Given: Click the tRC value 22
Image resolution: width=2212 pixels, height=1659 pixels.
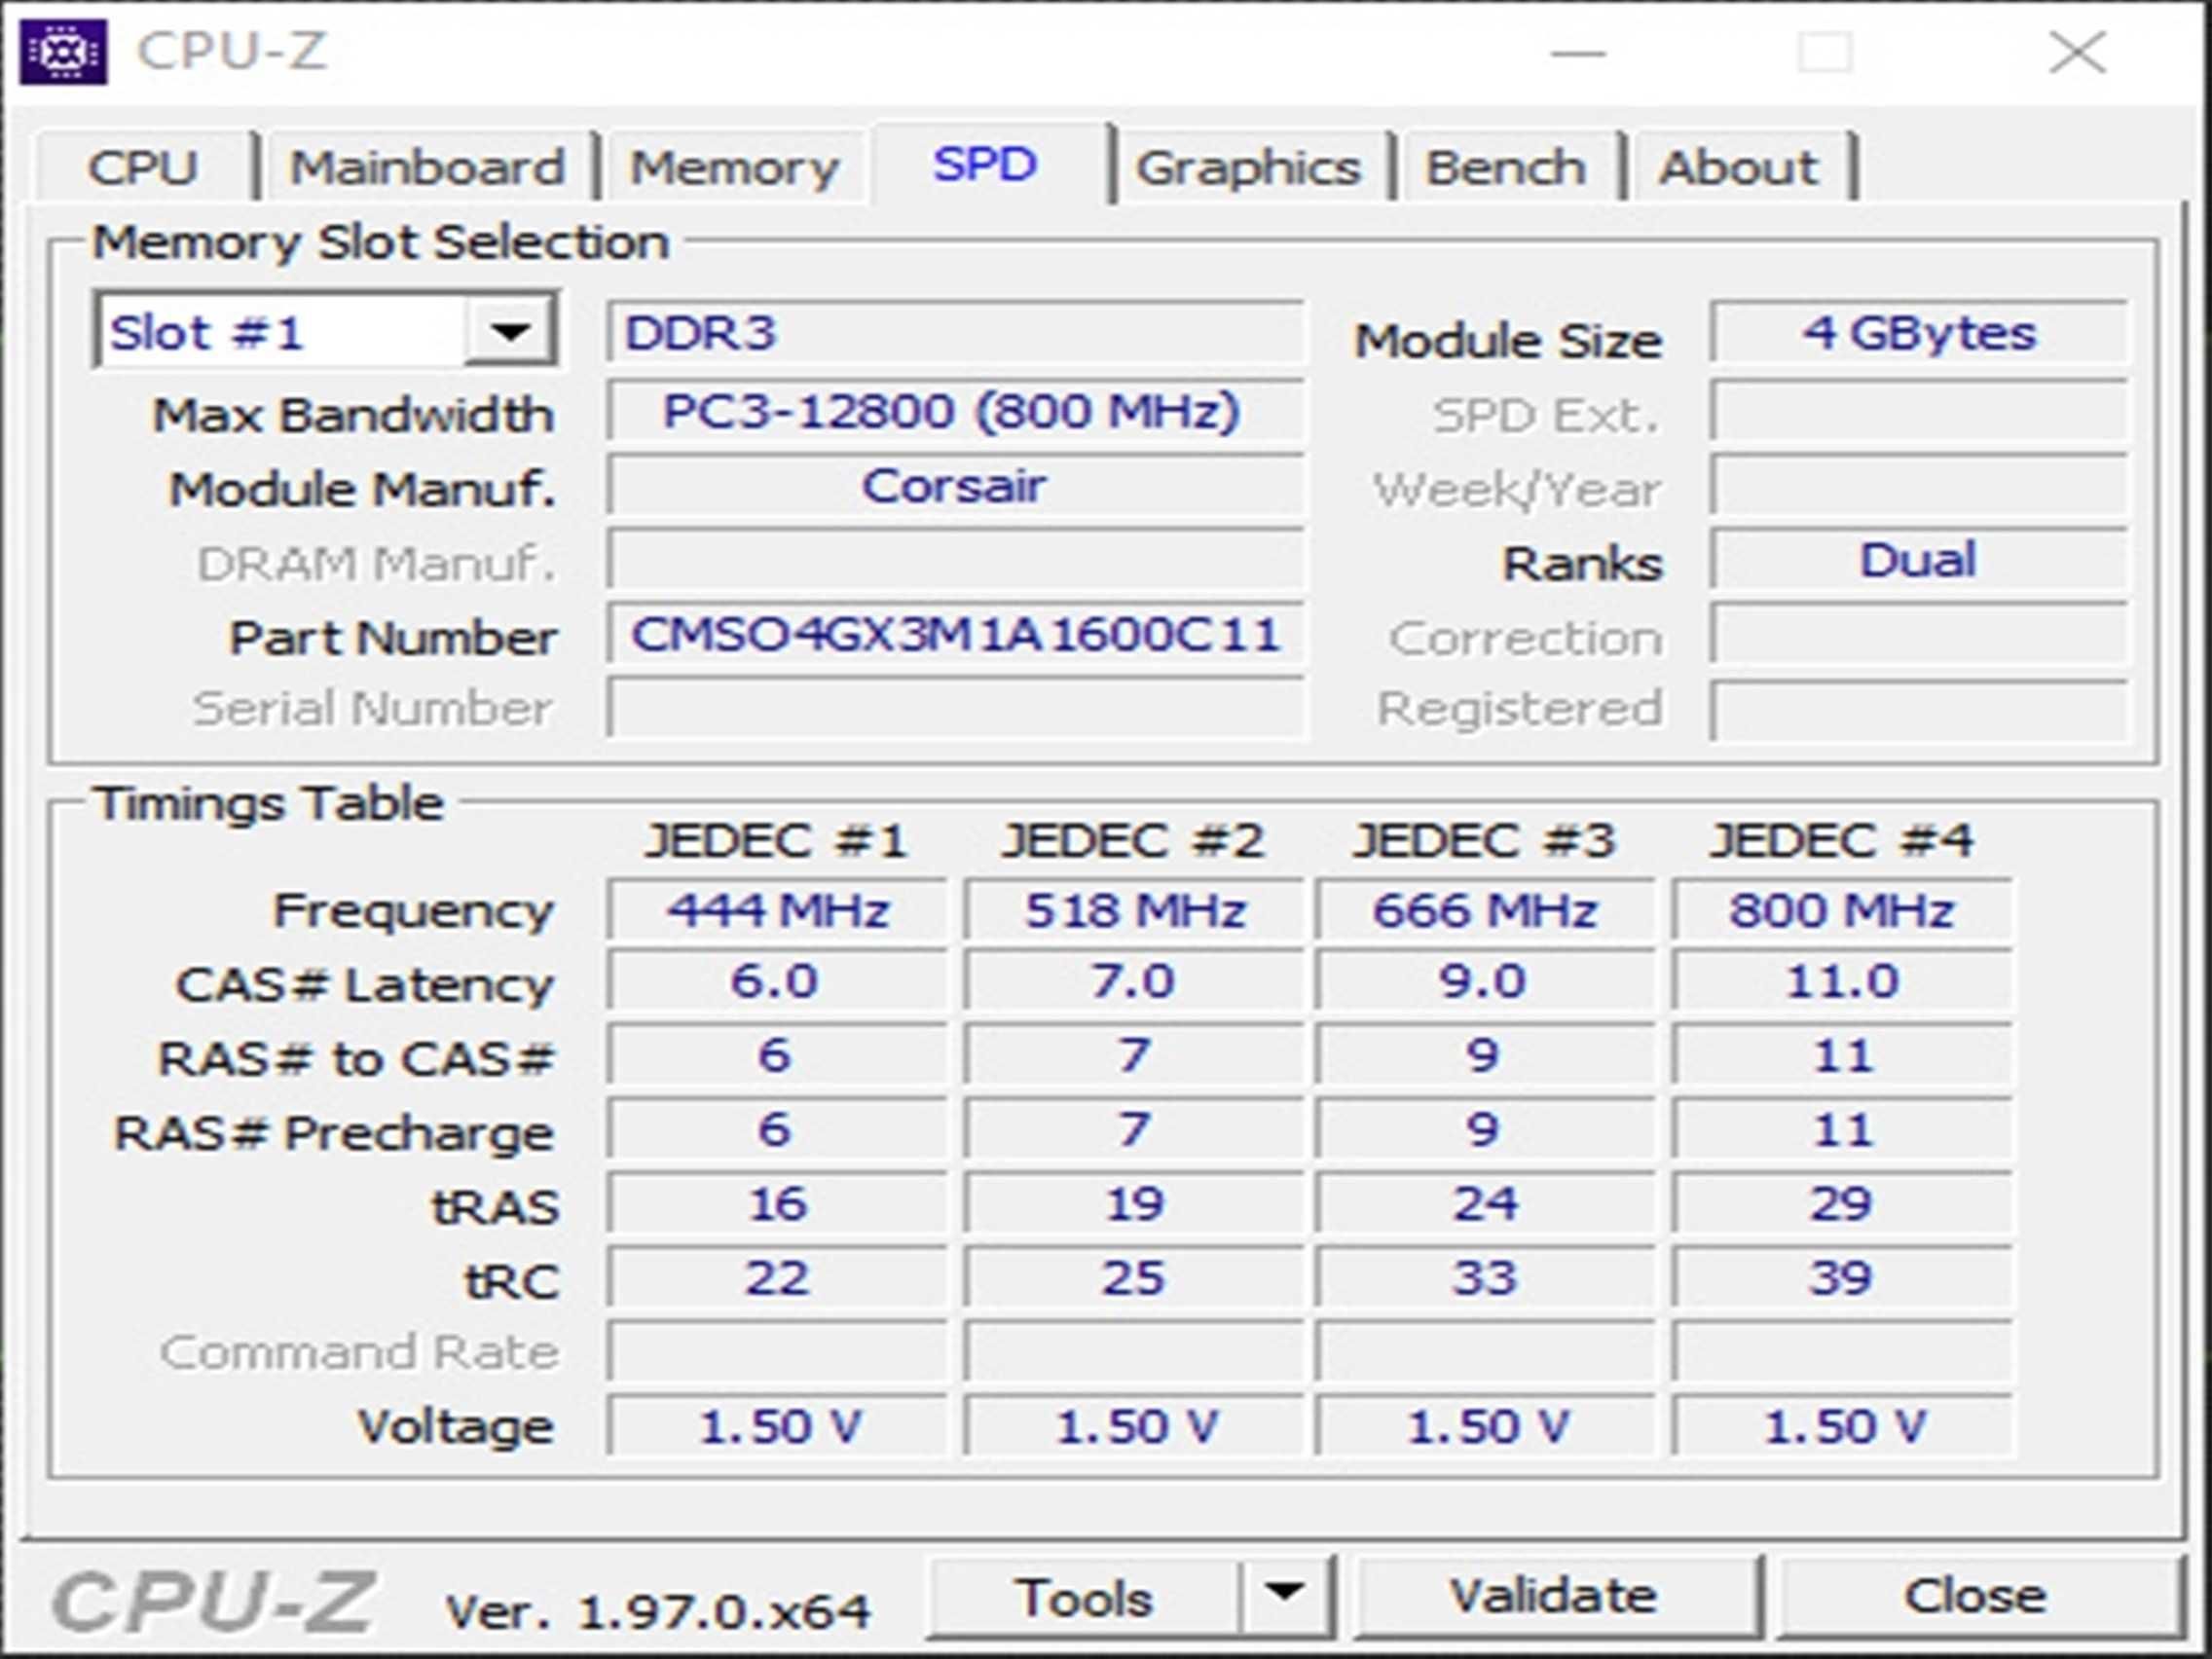Looking at the screenshot, I should (777, 1277).
